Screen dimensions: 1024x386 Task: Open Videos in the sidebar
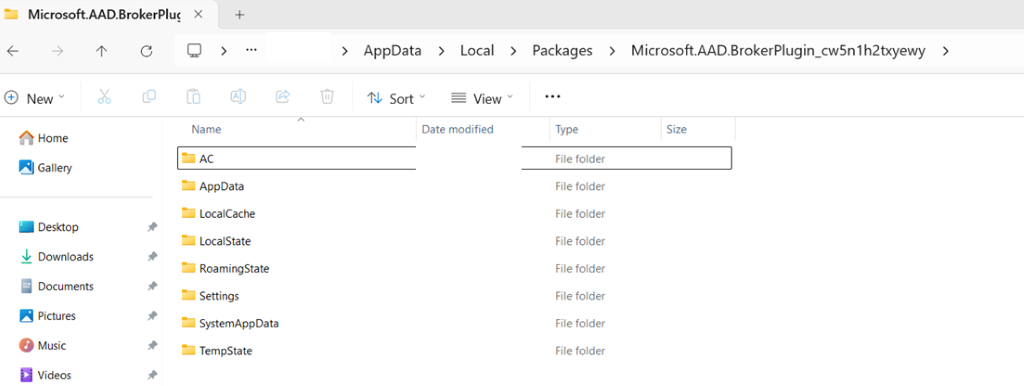[45, 375]
